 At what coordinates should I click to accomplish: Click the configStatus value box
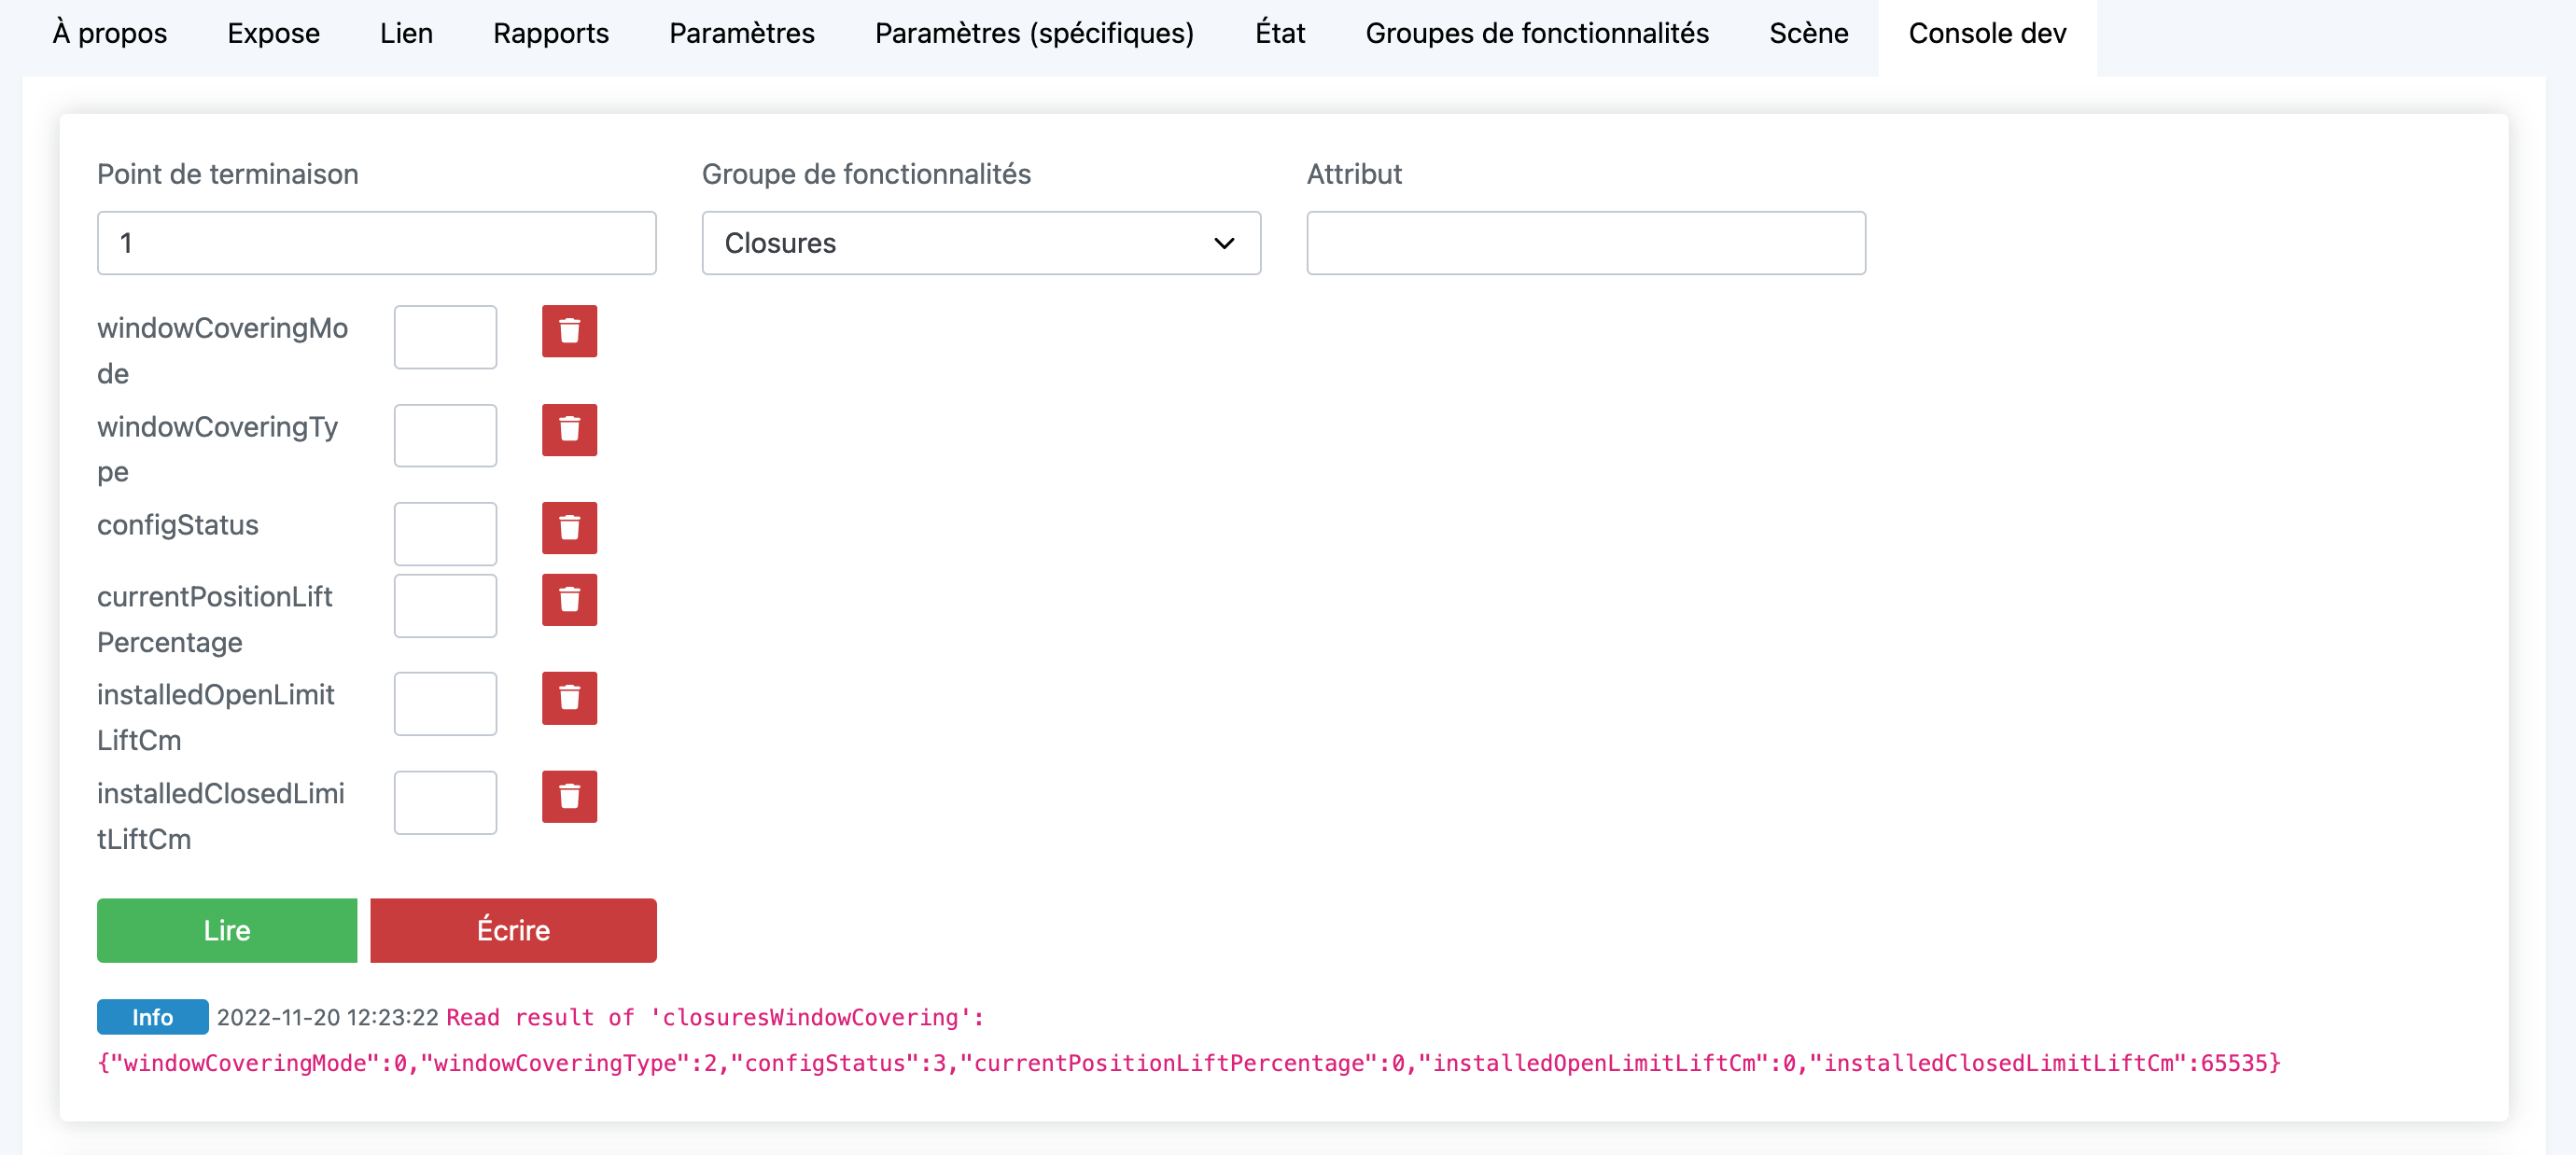[445, 533]
